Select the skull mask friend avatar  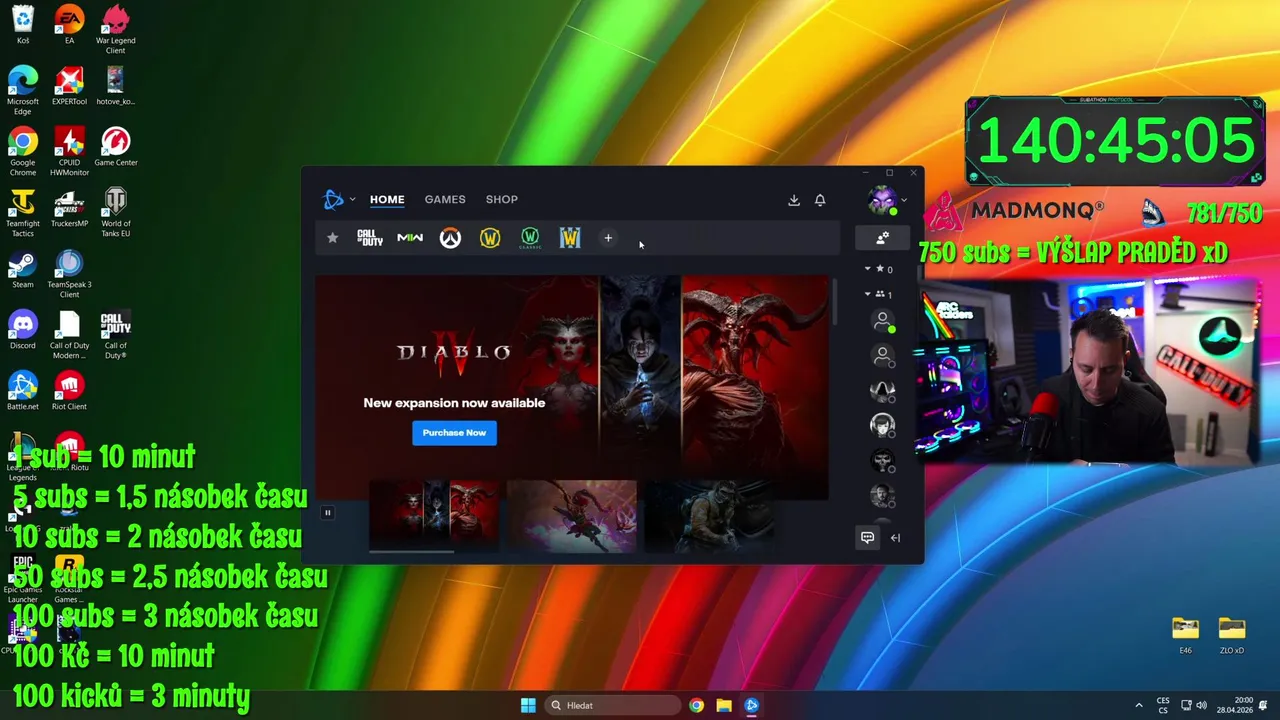pyautogui.click(x=882, y=461)
